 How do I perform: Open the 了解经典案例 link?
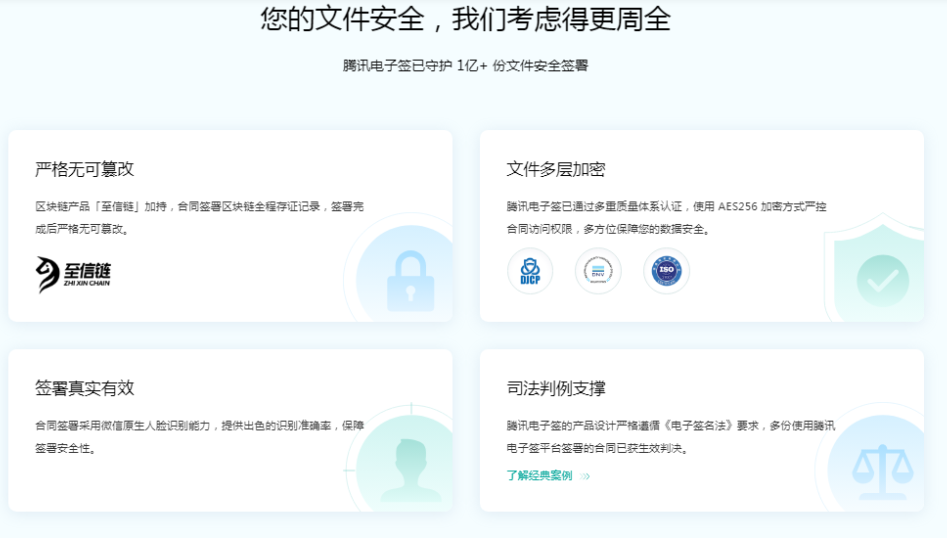(539, 476)
